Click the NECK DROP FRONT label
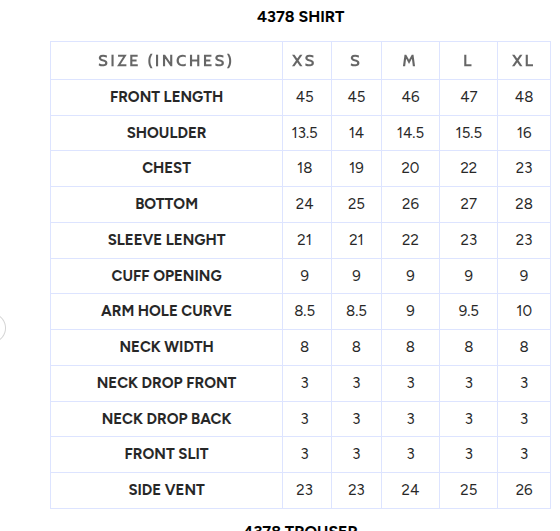Image resolution: width=560 pixels, height=531 pixels. (x=166, y=383)
